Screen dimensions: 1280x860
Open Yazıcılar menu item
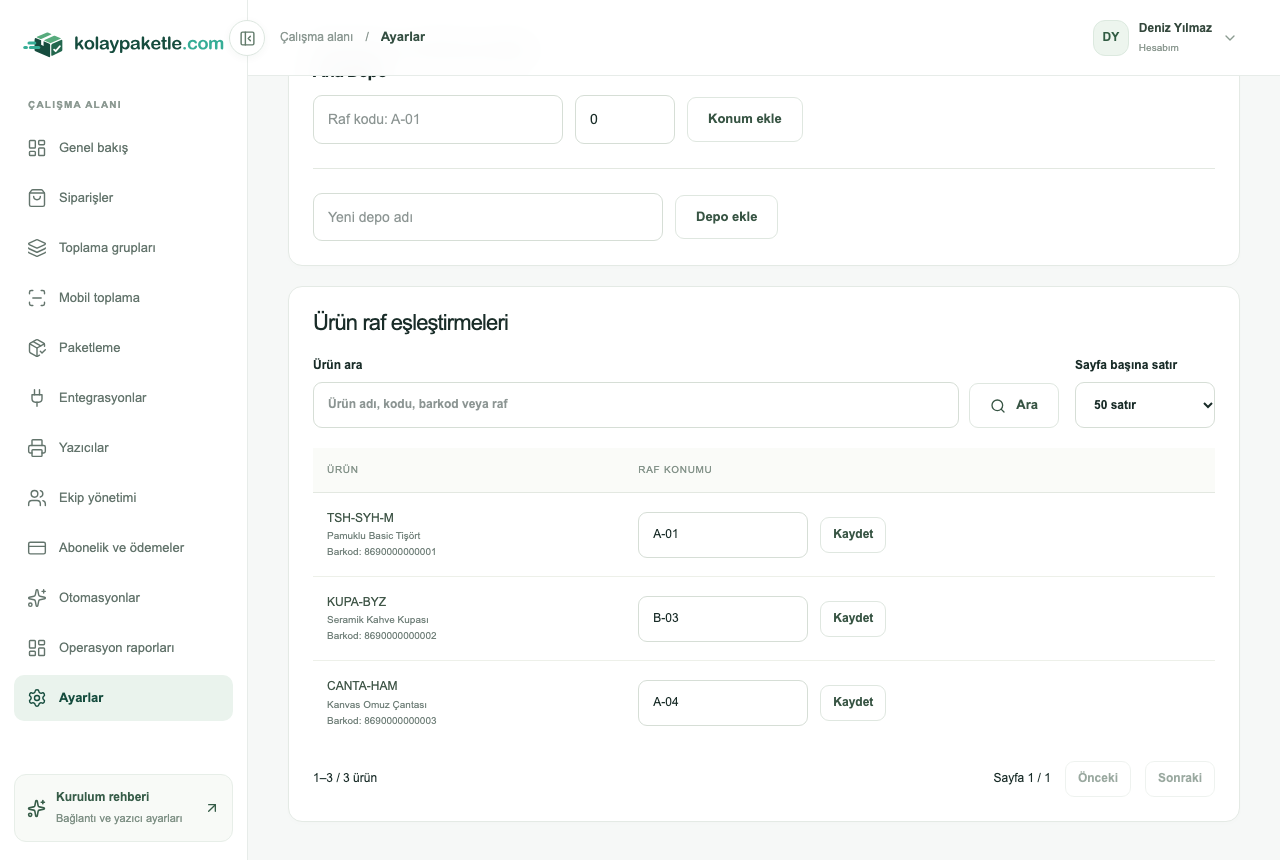(x=123, y=448)
